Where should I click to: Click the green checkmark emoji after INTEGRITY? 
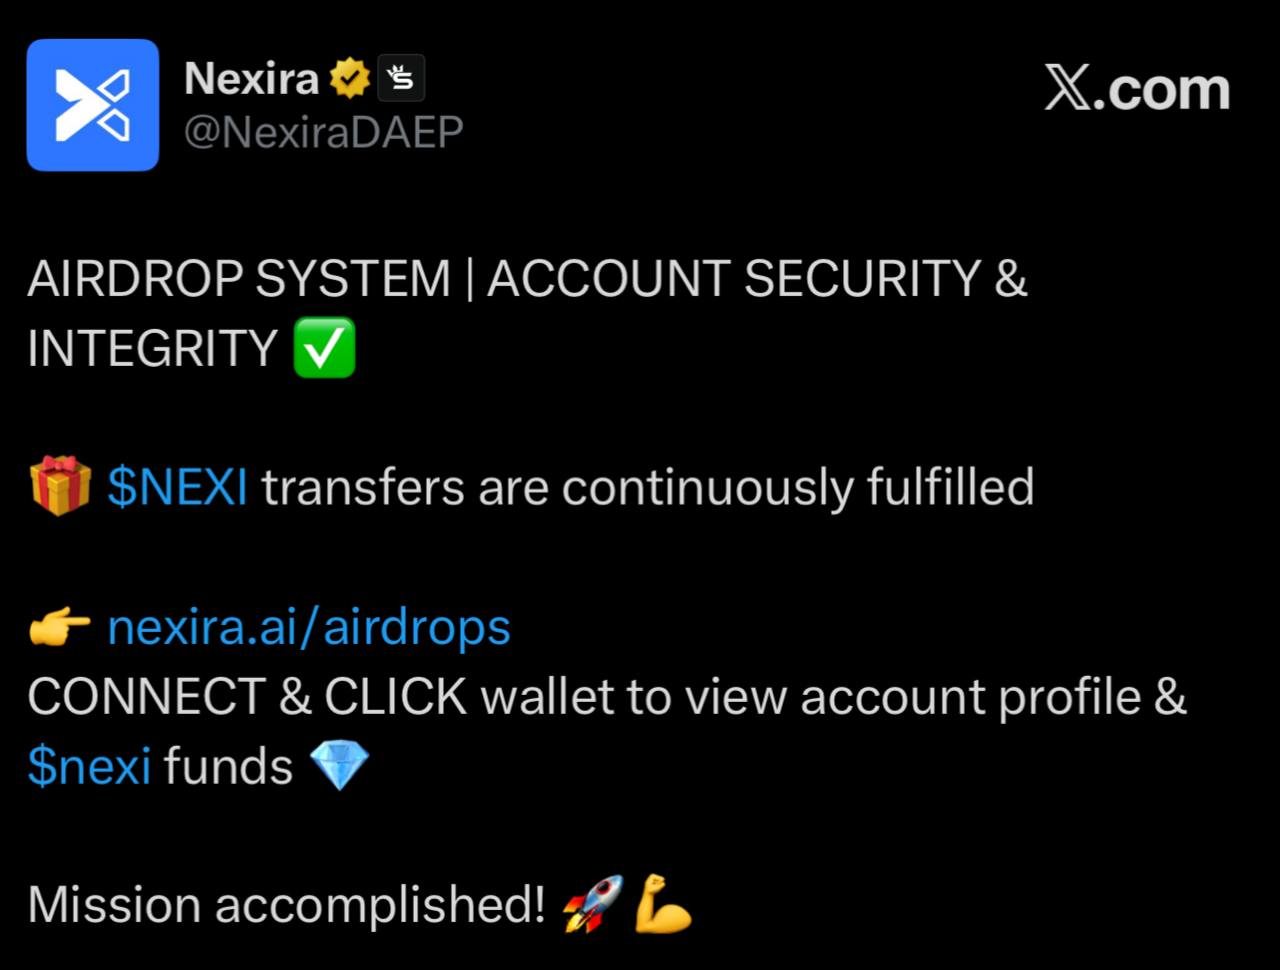[x=324, y=347]
